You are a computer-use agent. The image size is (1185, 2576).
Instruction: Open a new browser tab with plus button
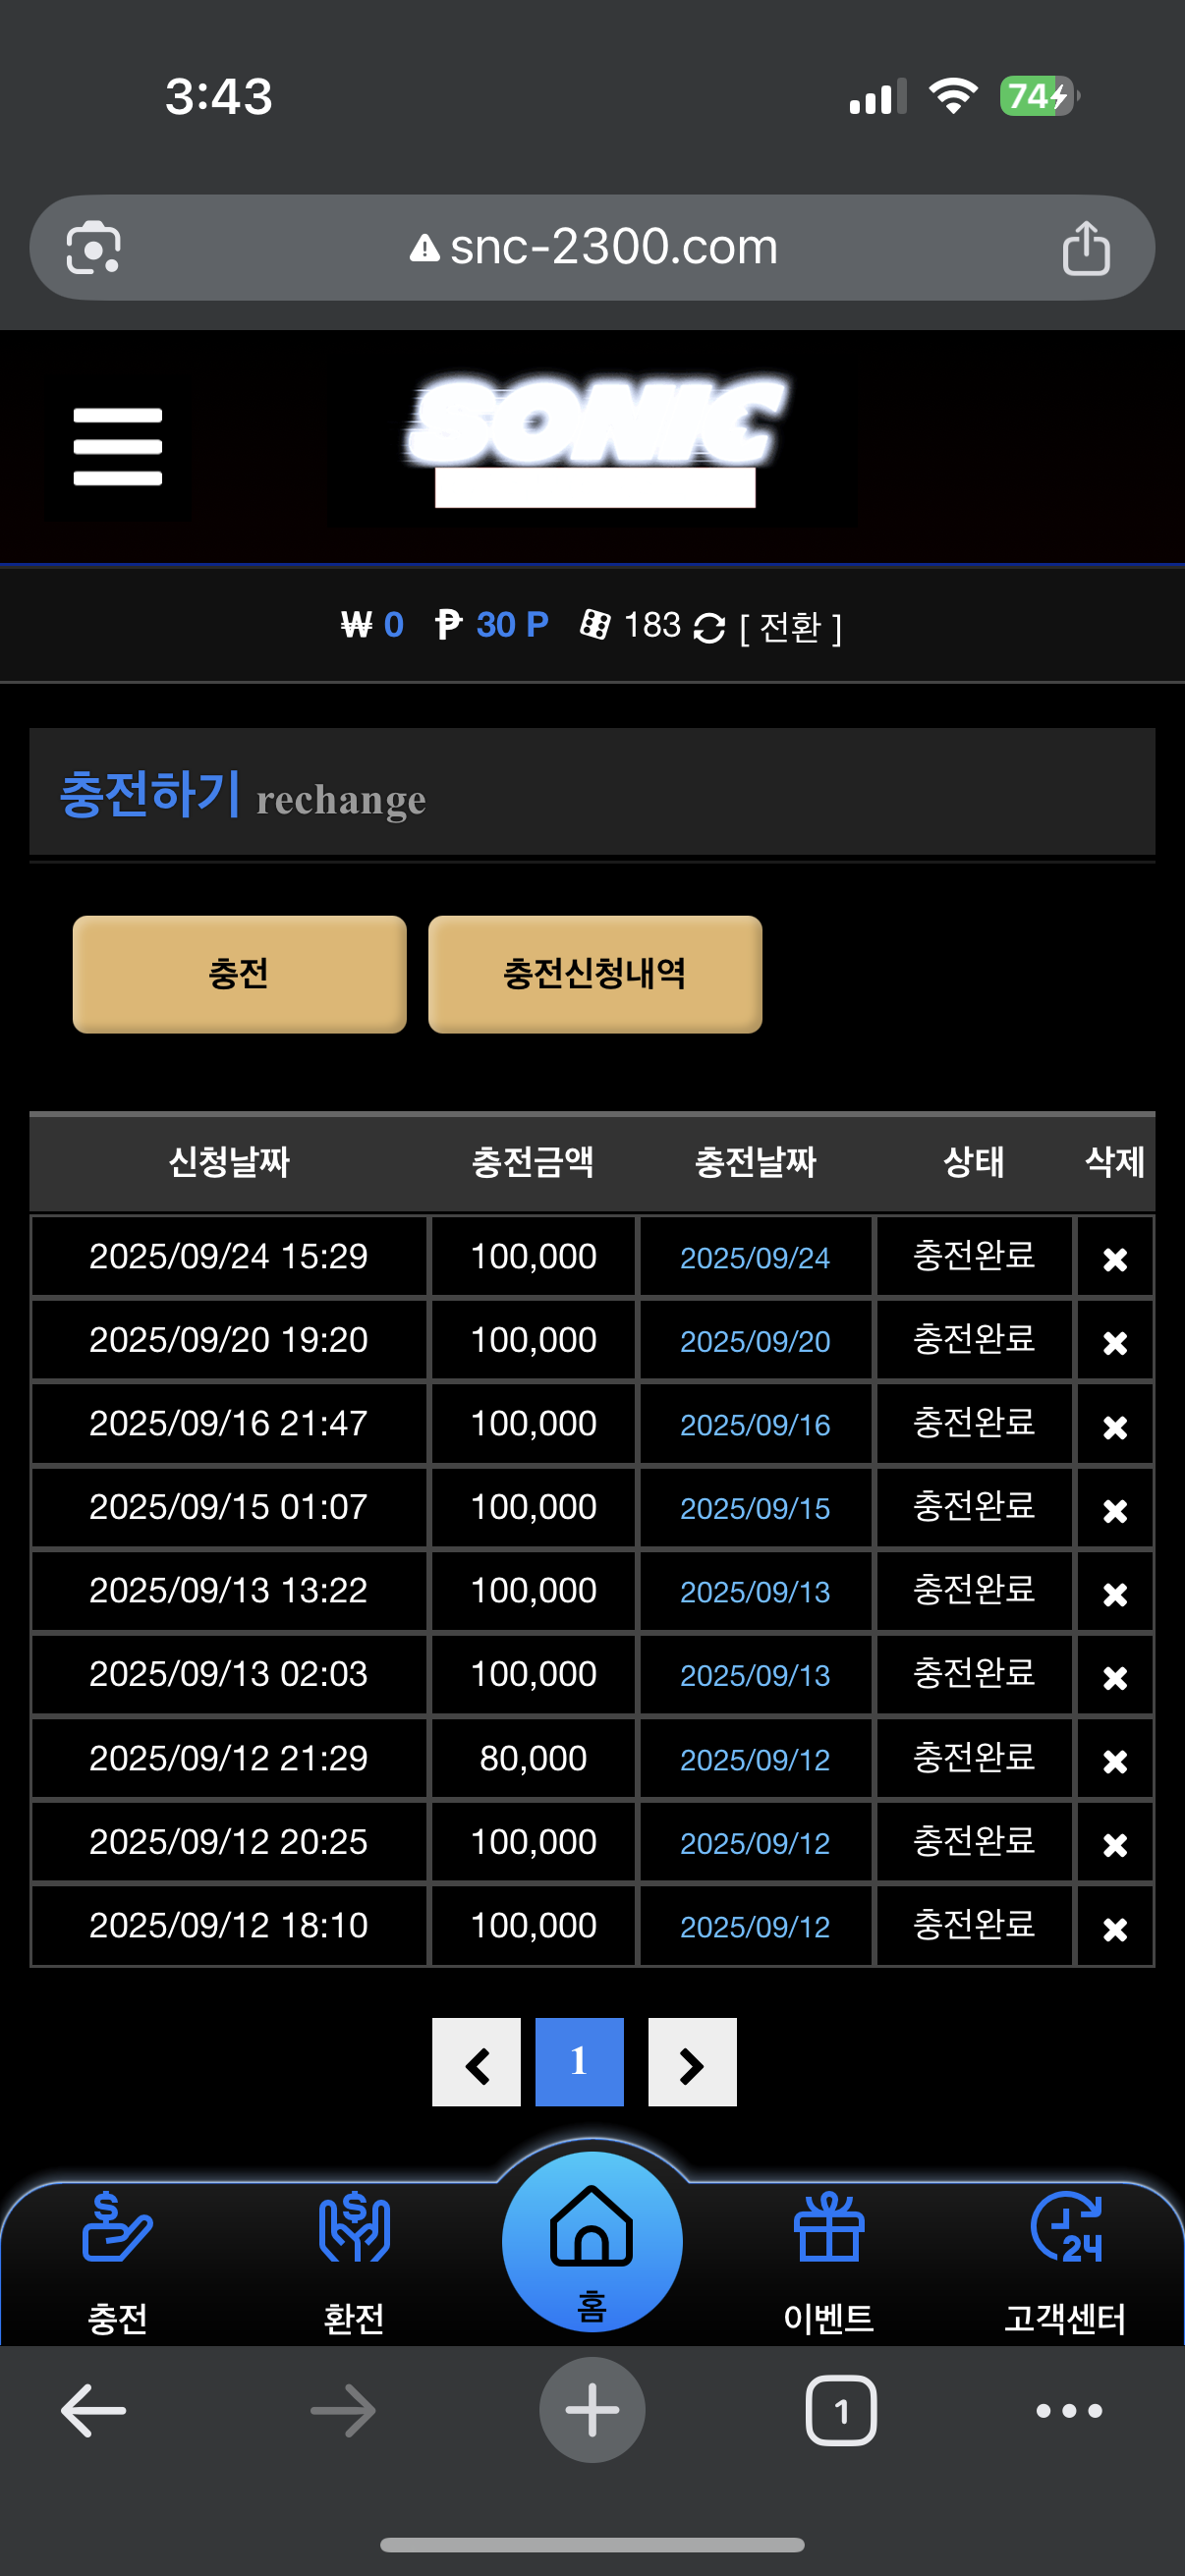pos(592,2410)
